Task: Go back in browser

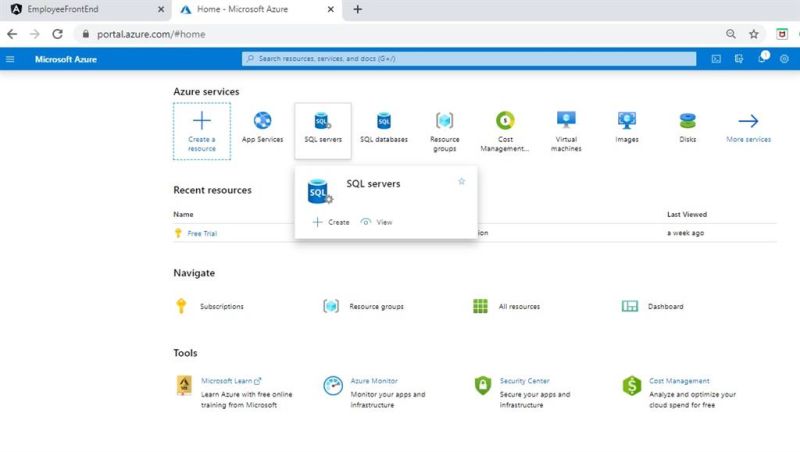Action: tap(12, 34)
